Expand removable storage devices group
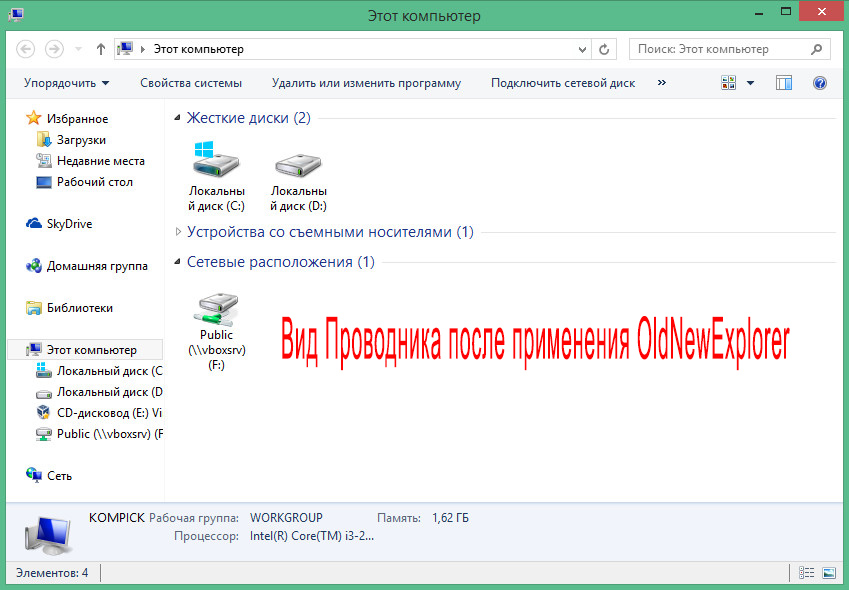The height and width of the screenshot is (590, 849). click(178, 232)
